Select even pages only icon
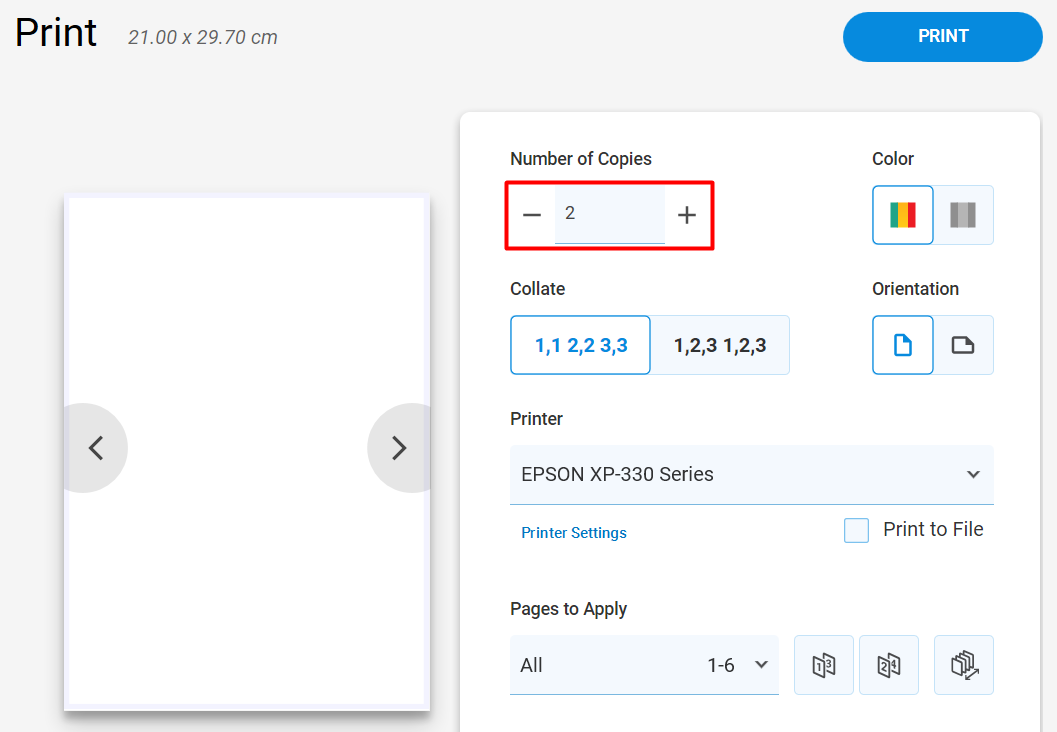The height and width of the screenshot is (732, 1057). pos(888,665)
